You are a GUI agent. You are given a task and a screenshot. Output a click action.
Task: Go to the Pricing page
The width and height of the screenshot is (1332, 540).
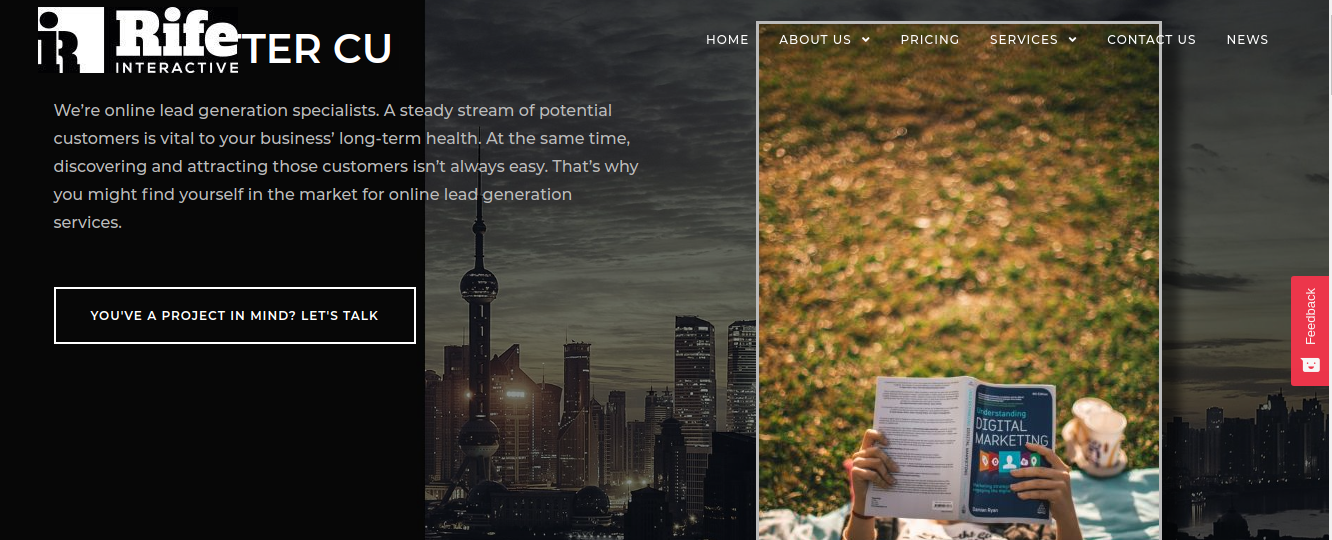coord(930,40)
